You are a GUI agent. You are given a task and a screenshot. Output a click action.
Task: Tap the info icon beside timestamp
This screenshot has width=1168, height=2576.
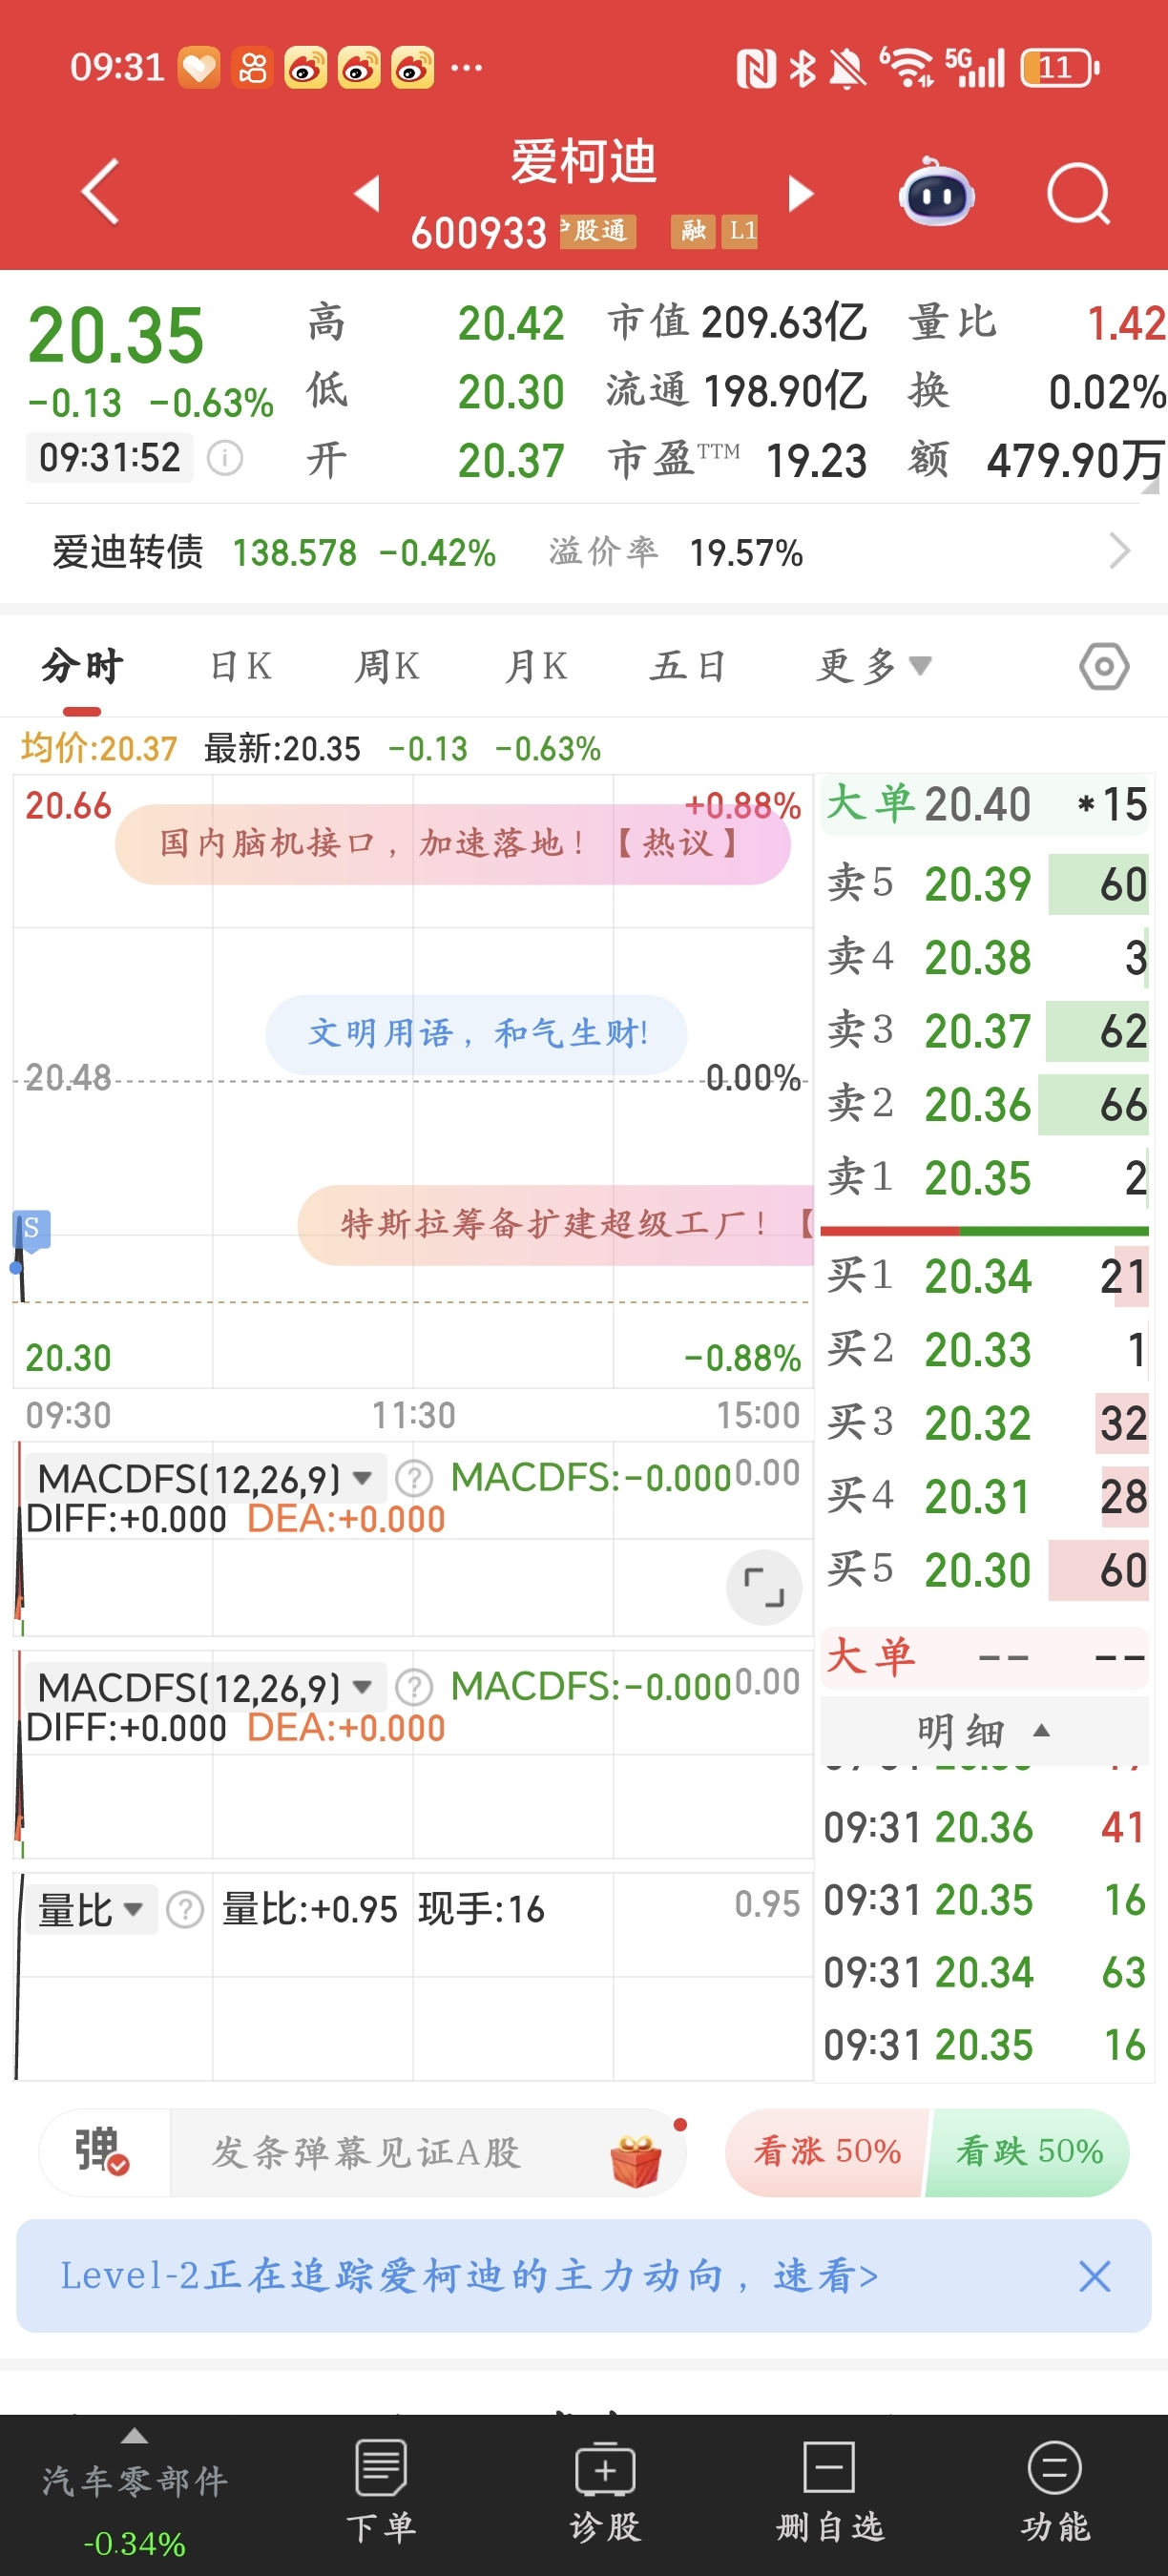[224, 459]
